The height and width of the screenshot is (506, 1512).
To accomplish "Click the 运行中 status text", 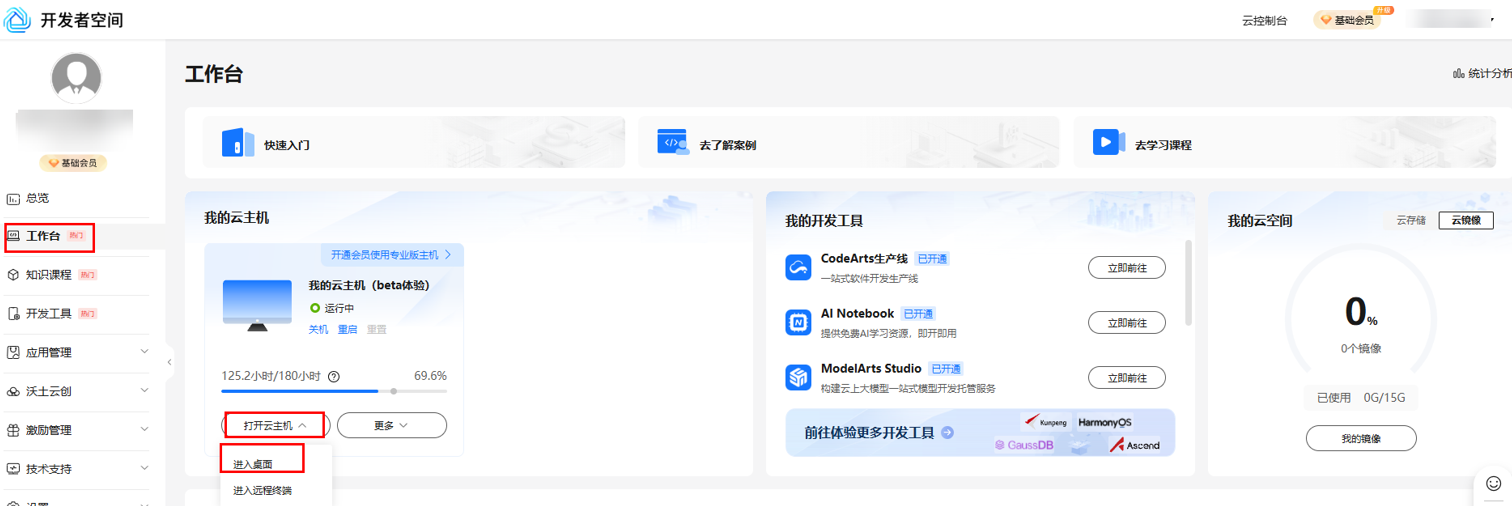I will (x=339, y=308).
